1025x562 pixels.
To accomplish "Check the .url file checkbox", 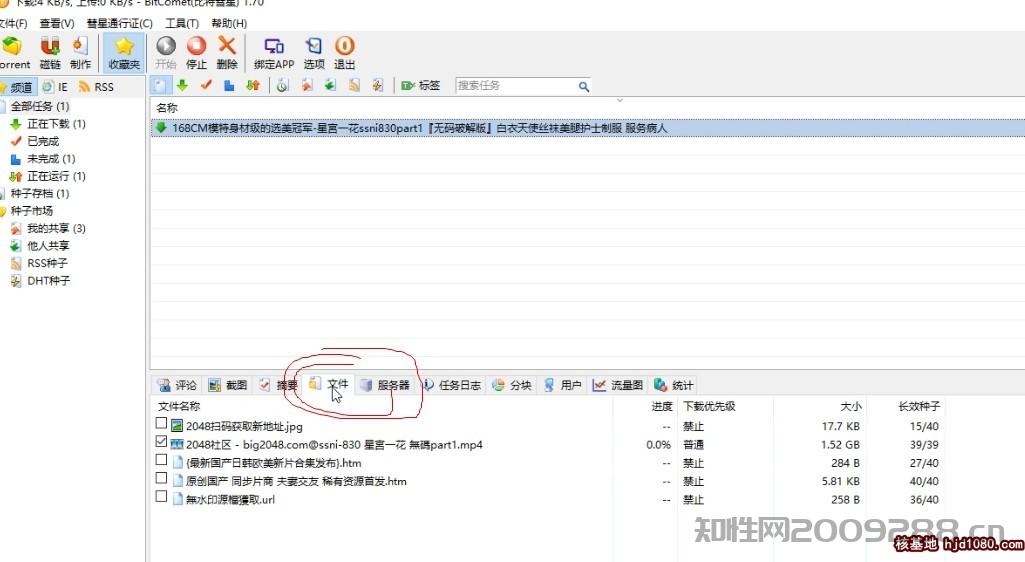I will pyautogui.click(x=161, y=497).
